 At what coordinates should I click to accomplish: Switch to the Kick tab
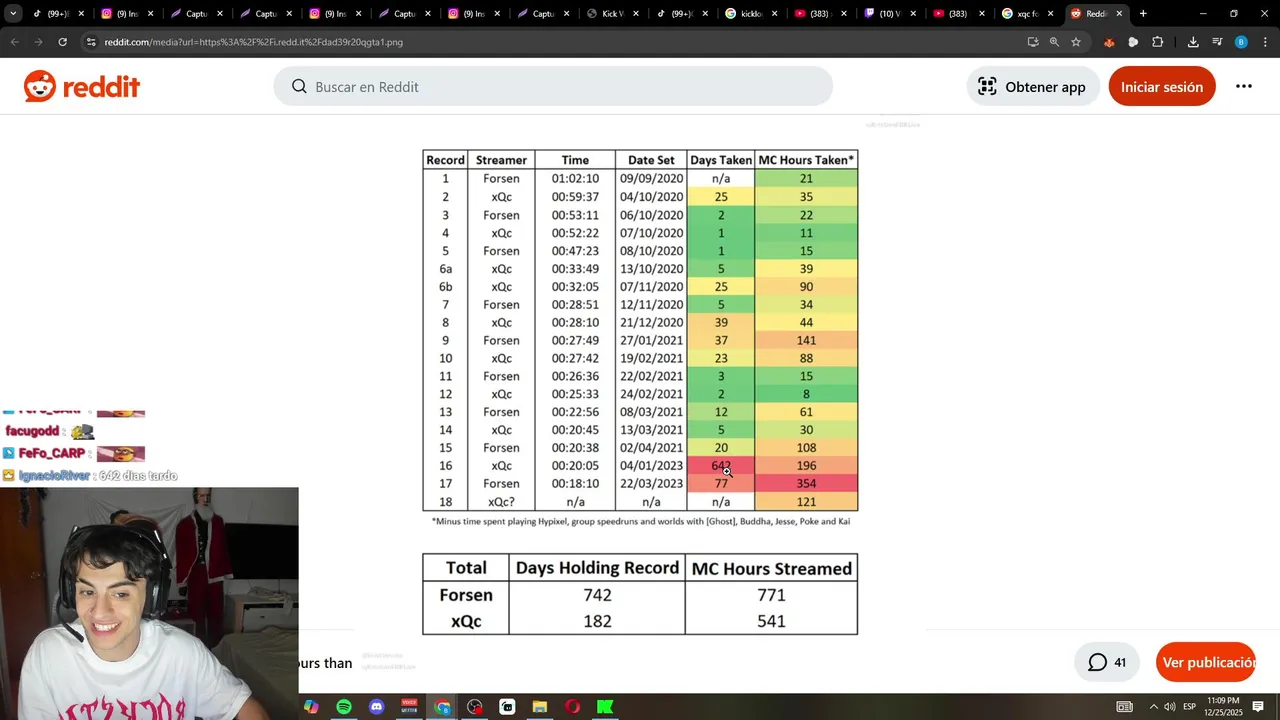pos(608,14)
